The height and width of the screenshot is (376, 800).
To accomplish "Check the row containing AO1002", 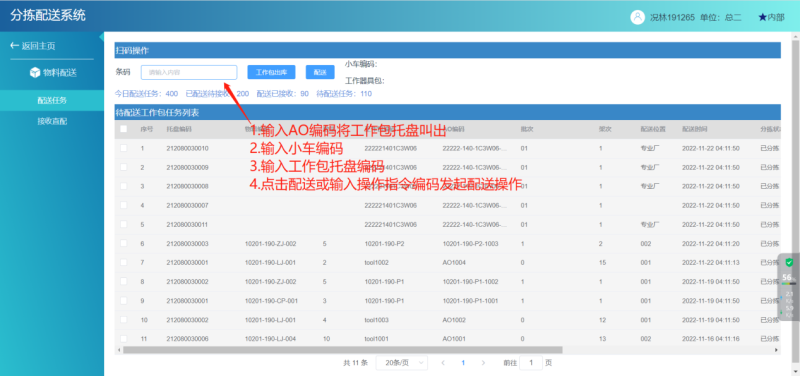I will tap(123, 320).
